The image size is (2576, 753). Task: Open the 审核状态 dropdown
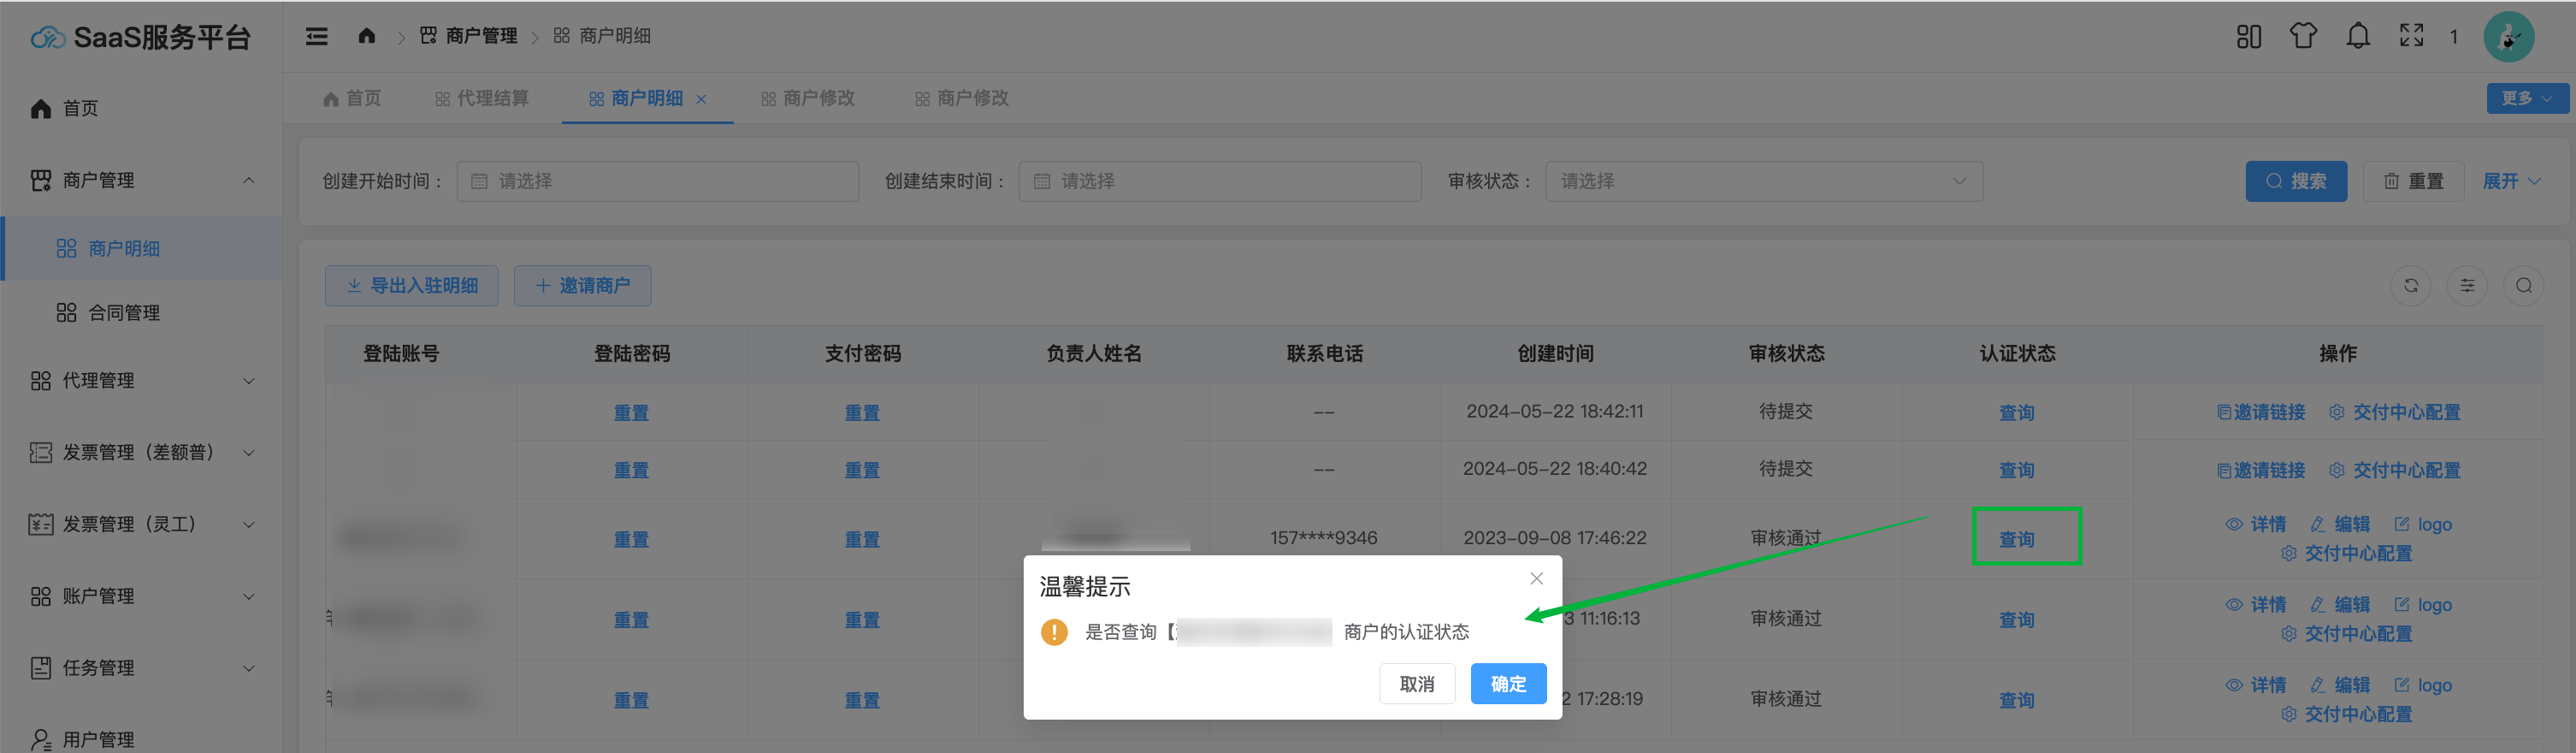[x=1763, y=181]
